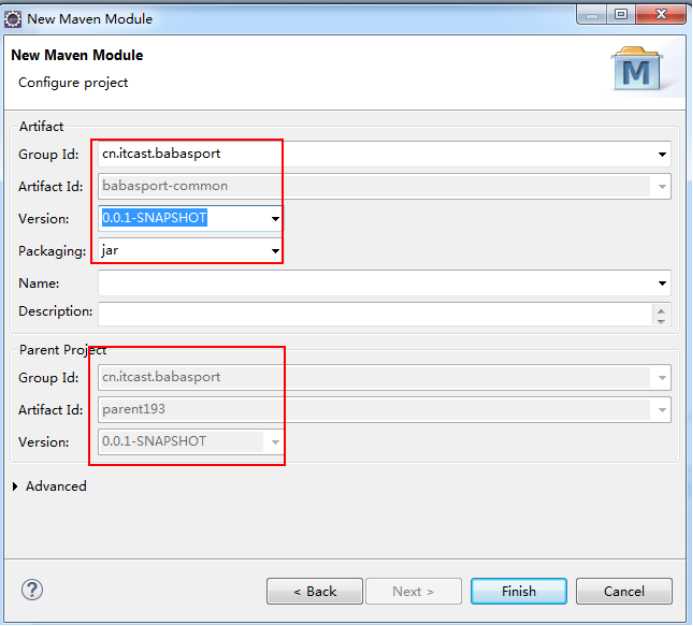Screen dimensions: 693x626
Task: Open the Artifact Id dropdown arrow for babasport-common
Action: 662,187
